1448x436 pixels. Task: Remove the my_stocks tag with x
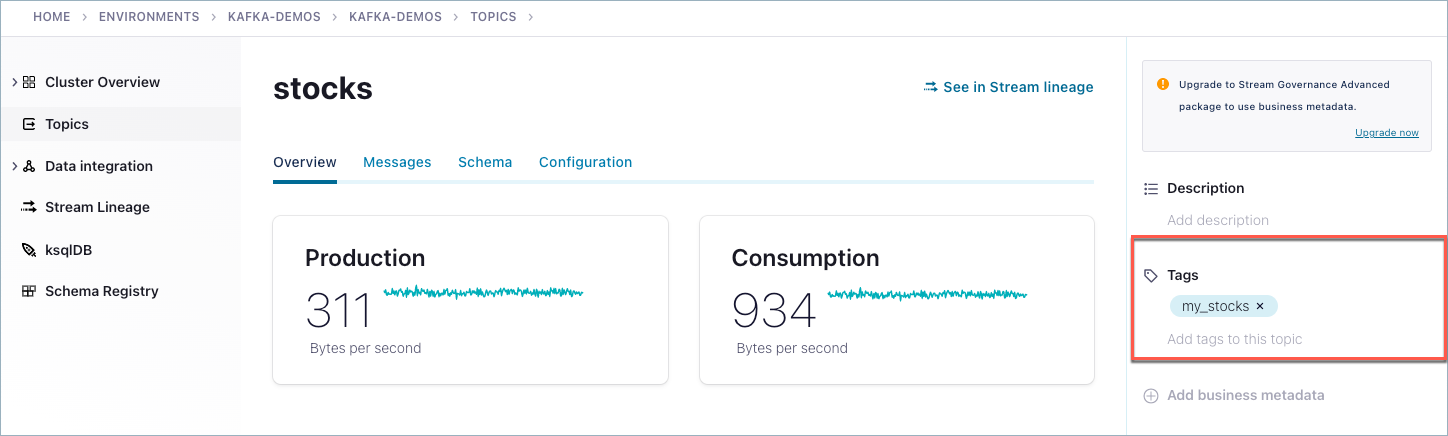[x=1260, y=306]
